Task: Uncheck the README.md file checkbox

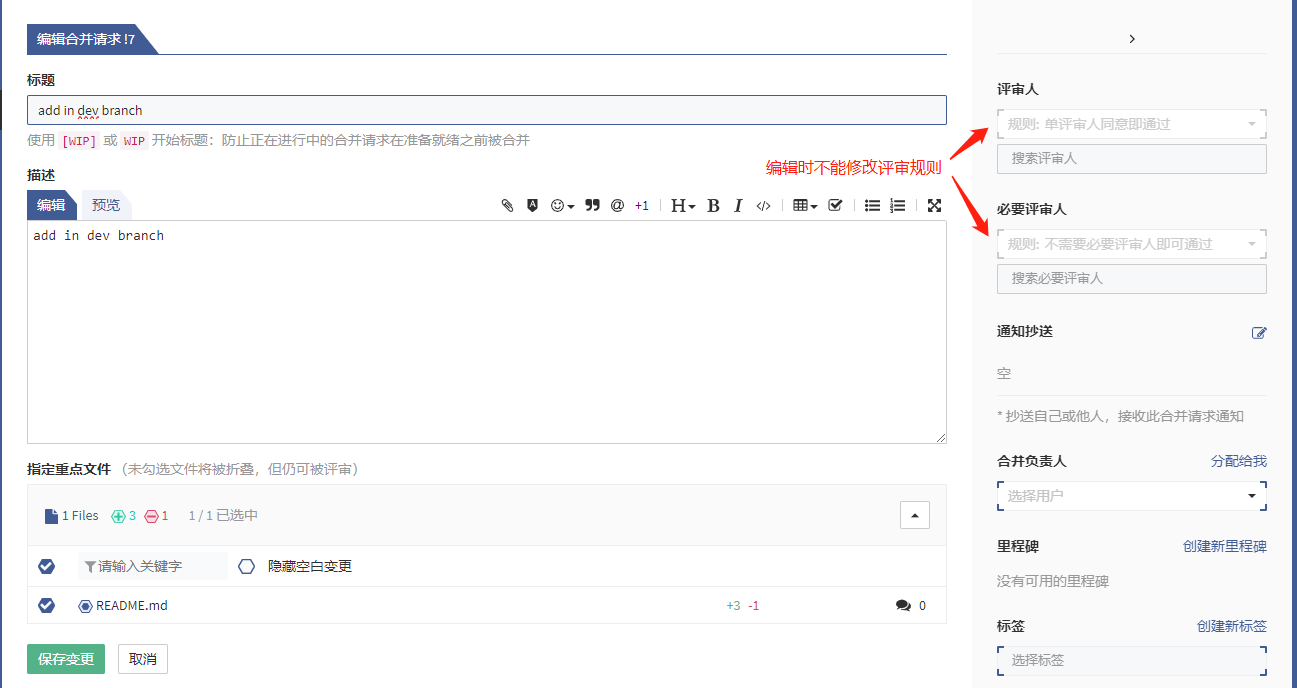Action: [46, 605]
